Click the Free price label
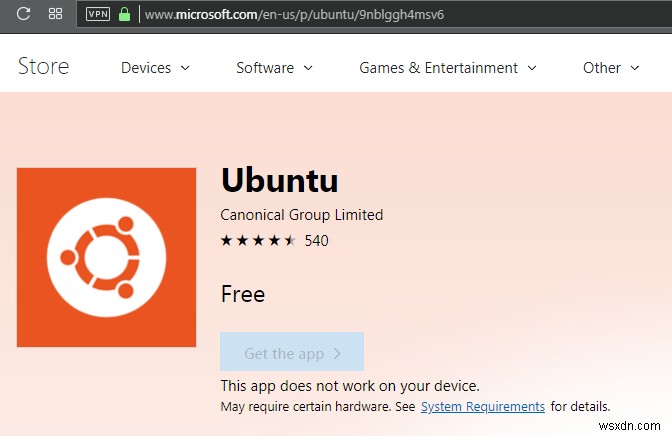 pos(243,294)
